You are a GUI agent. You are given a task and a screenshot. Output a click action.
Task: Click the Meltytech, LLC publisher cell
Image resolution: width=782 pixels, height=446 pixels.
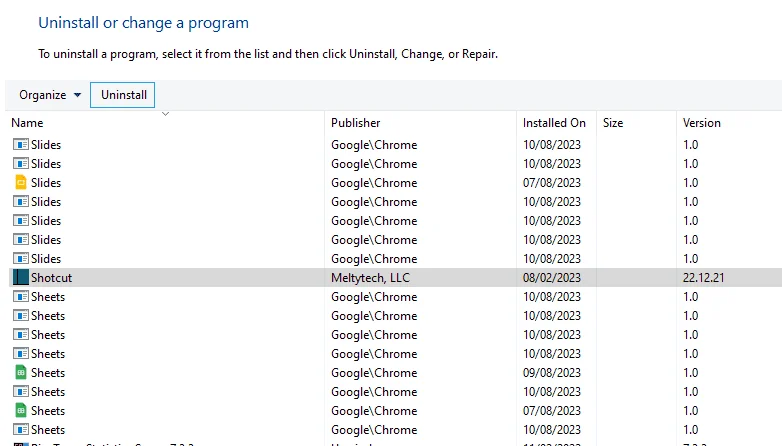coord(370,277)
